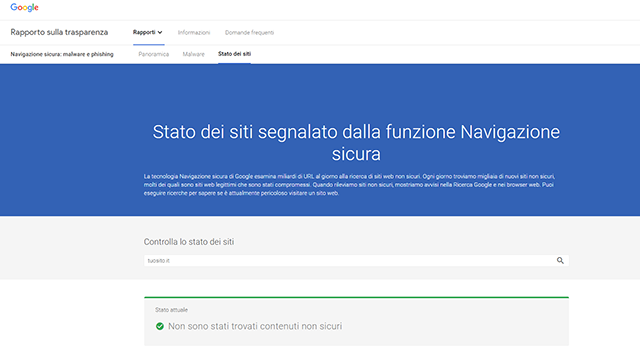Click the paragraph about La tecnologia Navigazione sicura
The width and height of the screenshot is (640, 360).
[x=349, y=185]
